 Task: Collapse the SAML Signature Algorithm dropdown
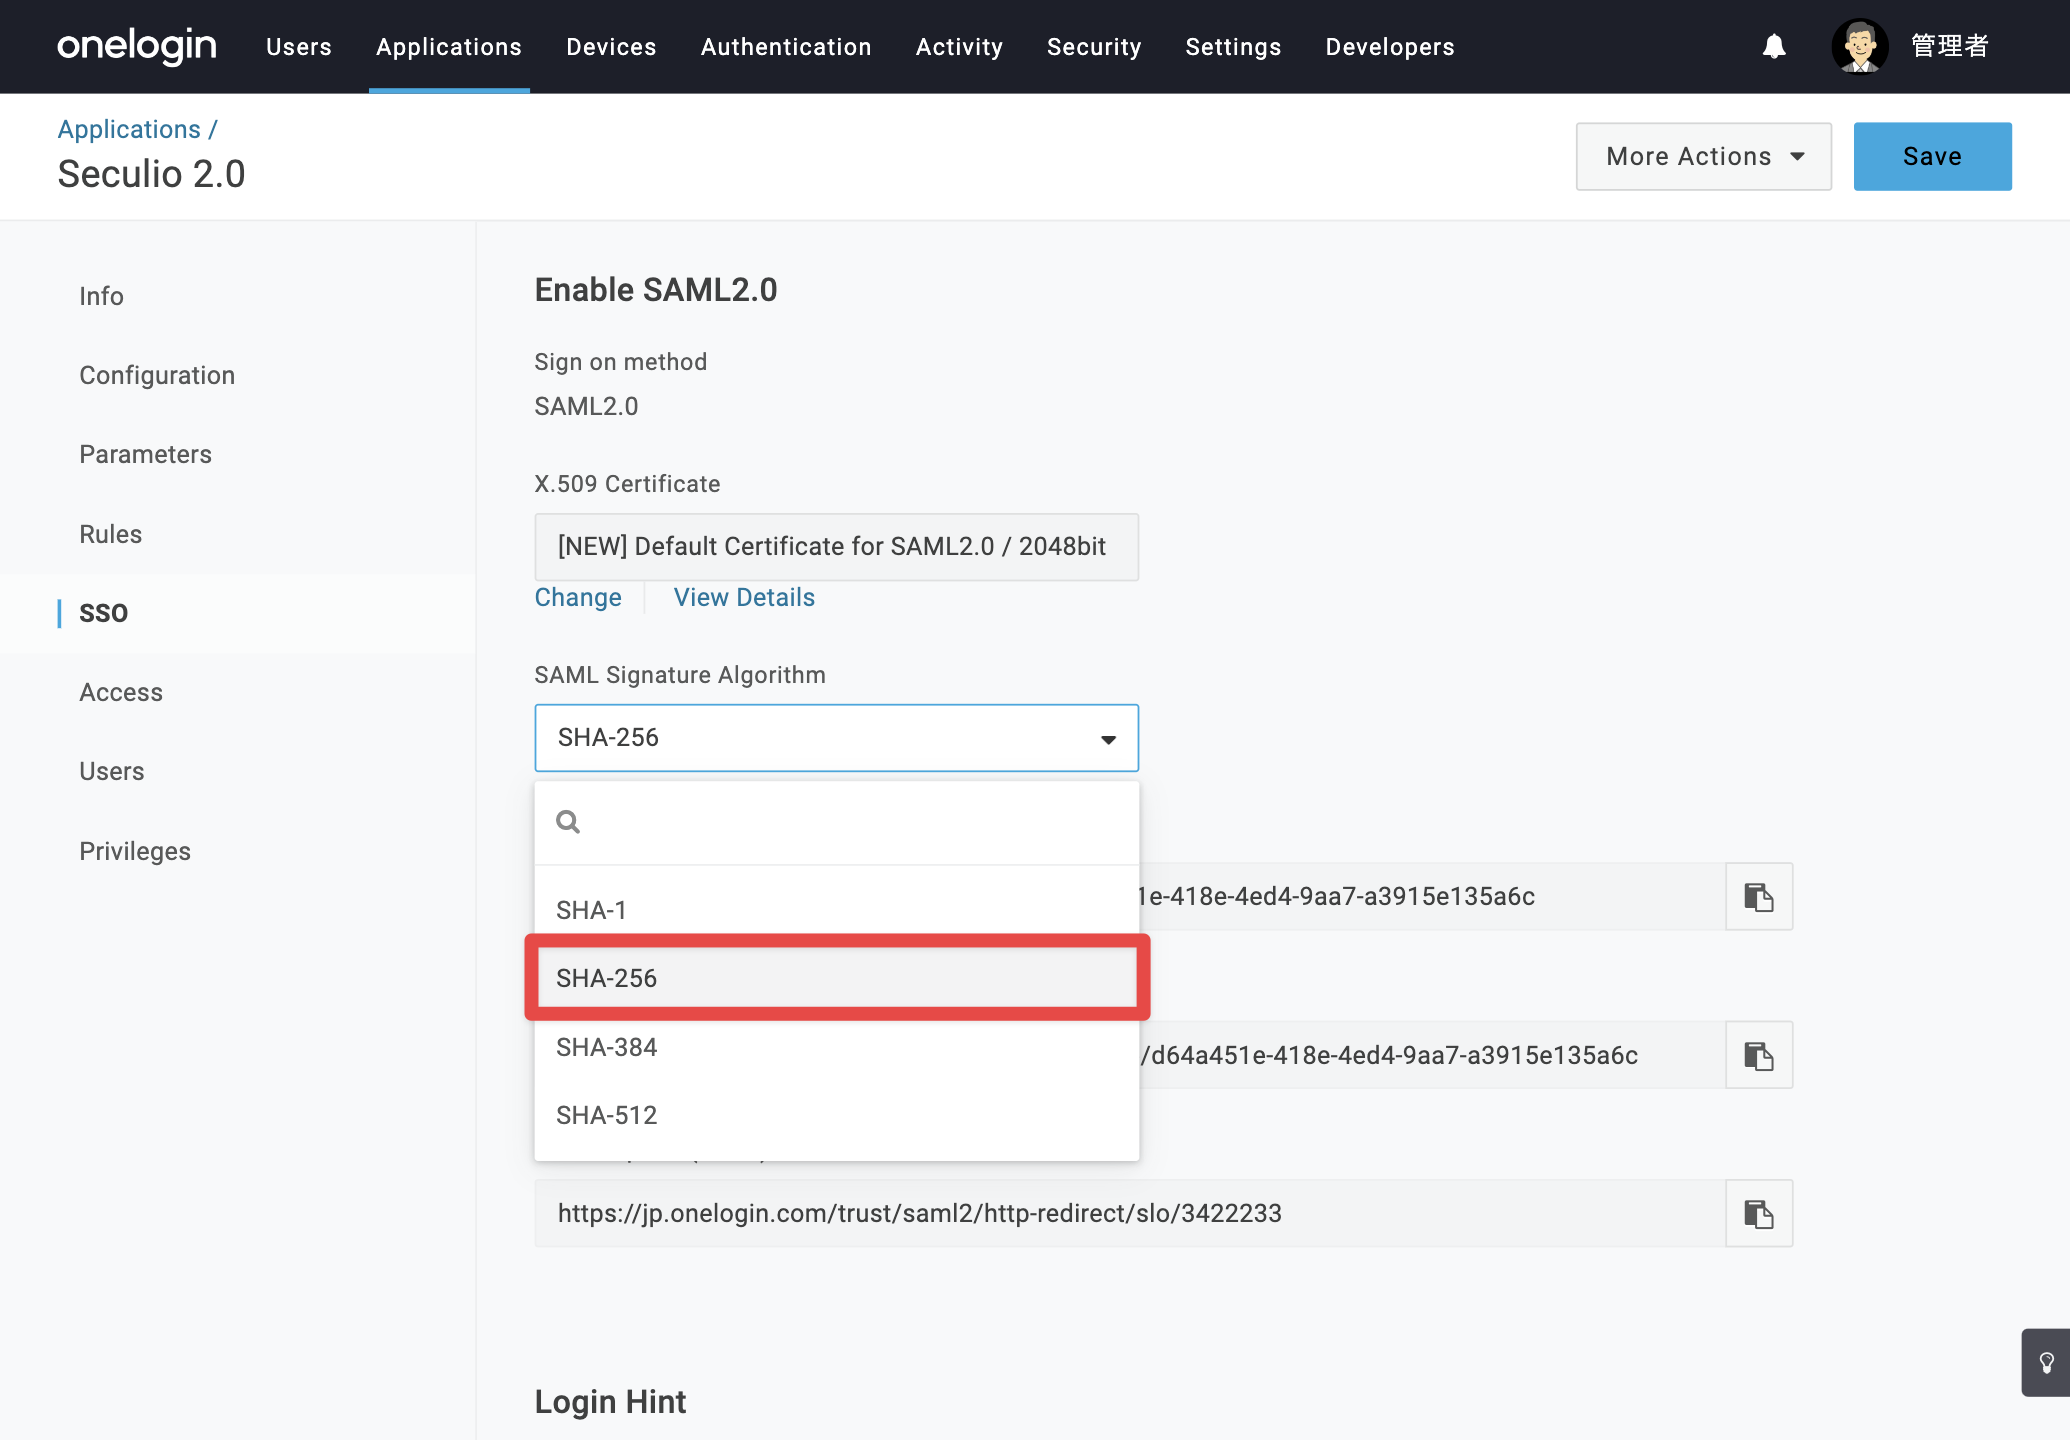coord(837,738)
